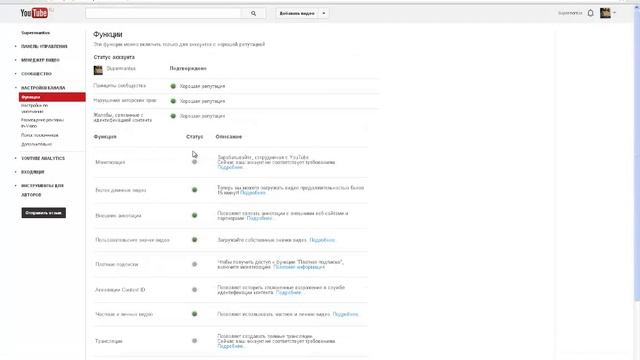Viewport: 640px width, 360px height.
Task: Click green dot for Пользовательские значки видео
Action: [x=195, y=240]
